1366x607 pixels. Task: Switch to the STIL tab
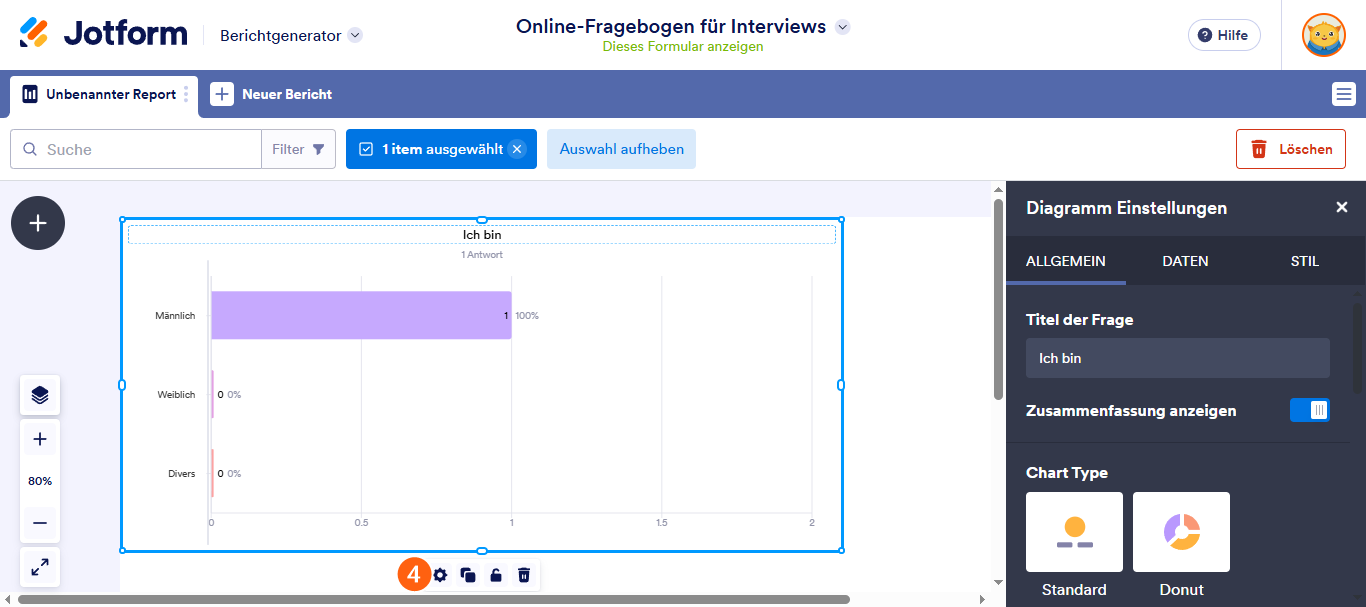pyautogui.click(x=1305, y=261)
